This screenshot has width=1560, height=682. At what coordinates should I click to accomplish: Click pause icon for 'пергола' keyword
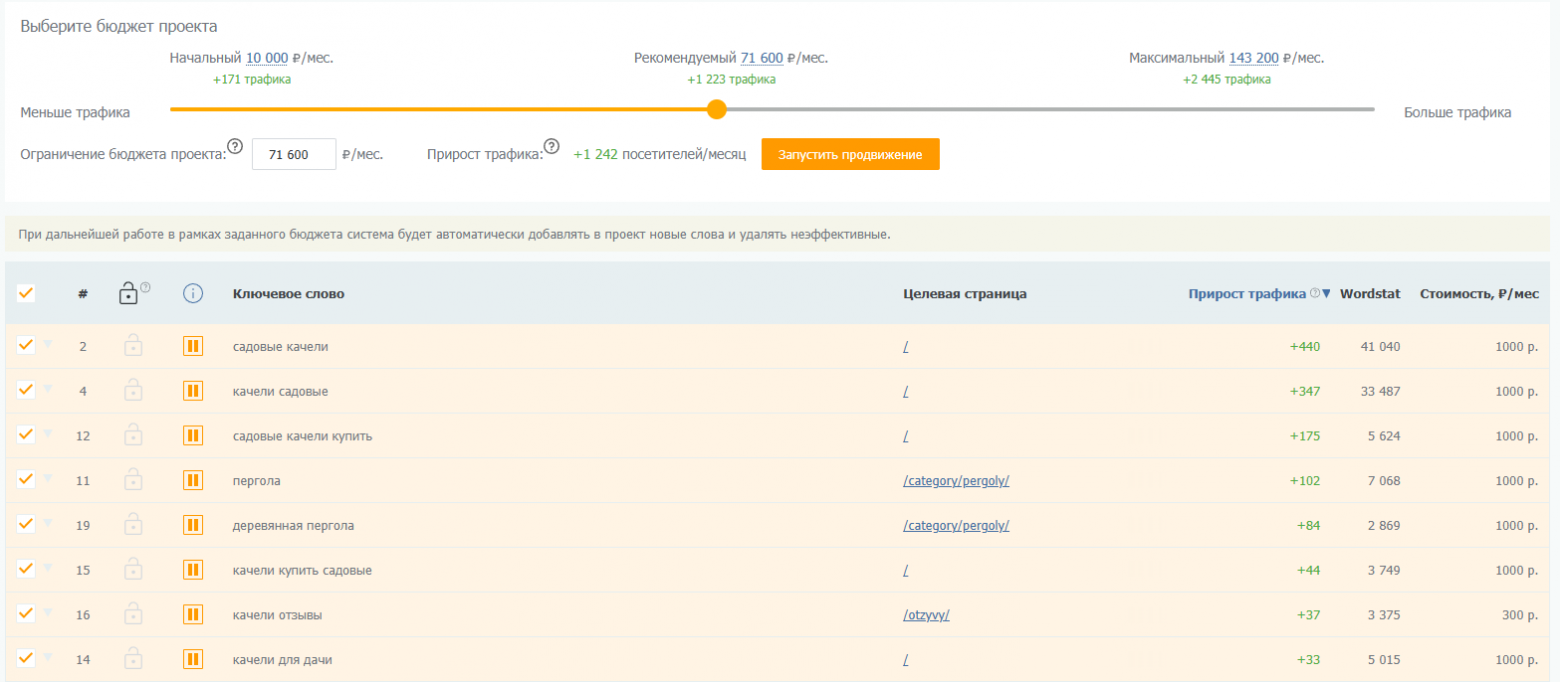[193, 480]
